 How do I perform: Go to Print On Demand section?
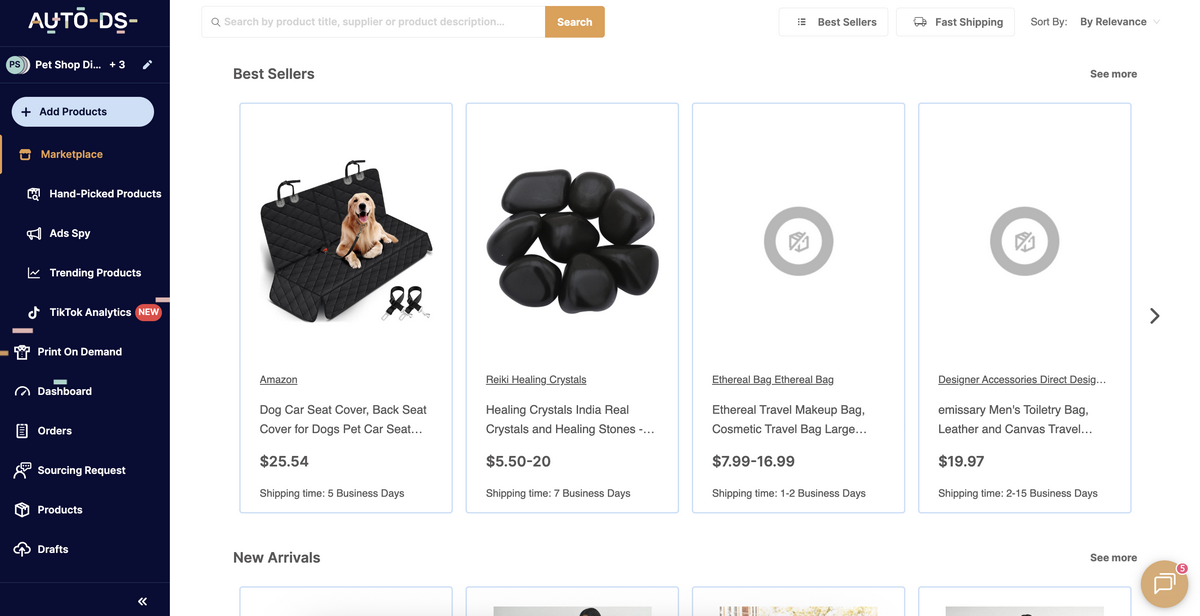coord(79,352)
